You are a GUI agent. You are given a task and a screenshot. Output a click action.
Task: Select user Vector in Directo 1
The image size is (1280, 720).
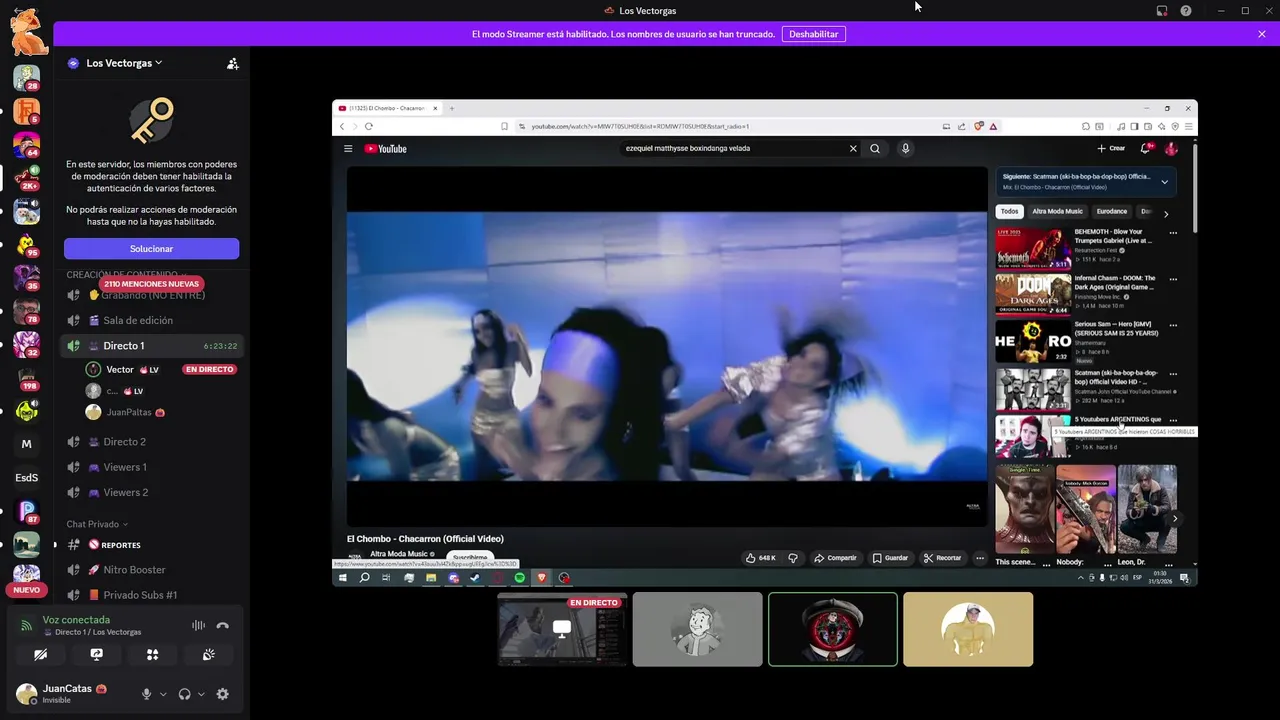click(120, 370)
